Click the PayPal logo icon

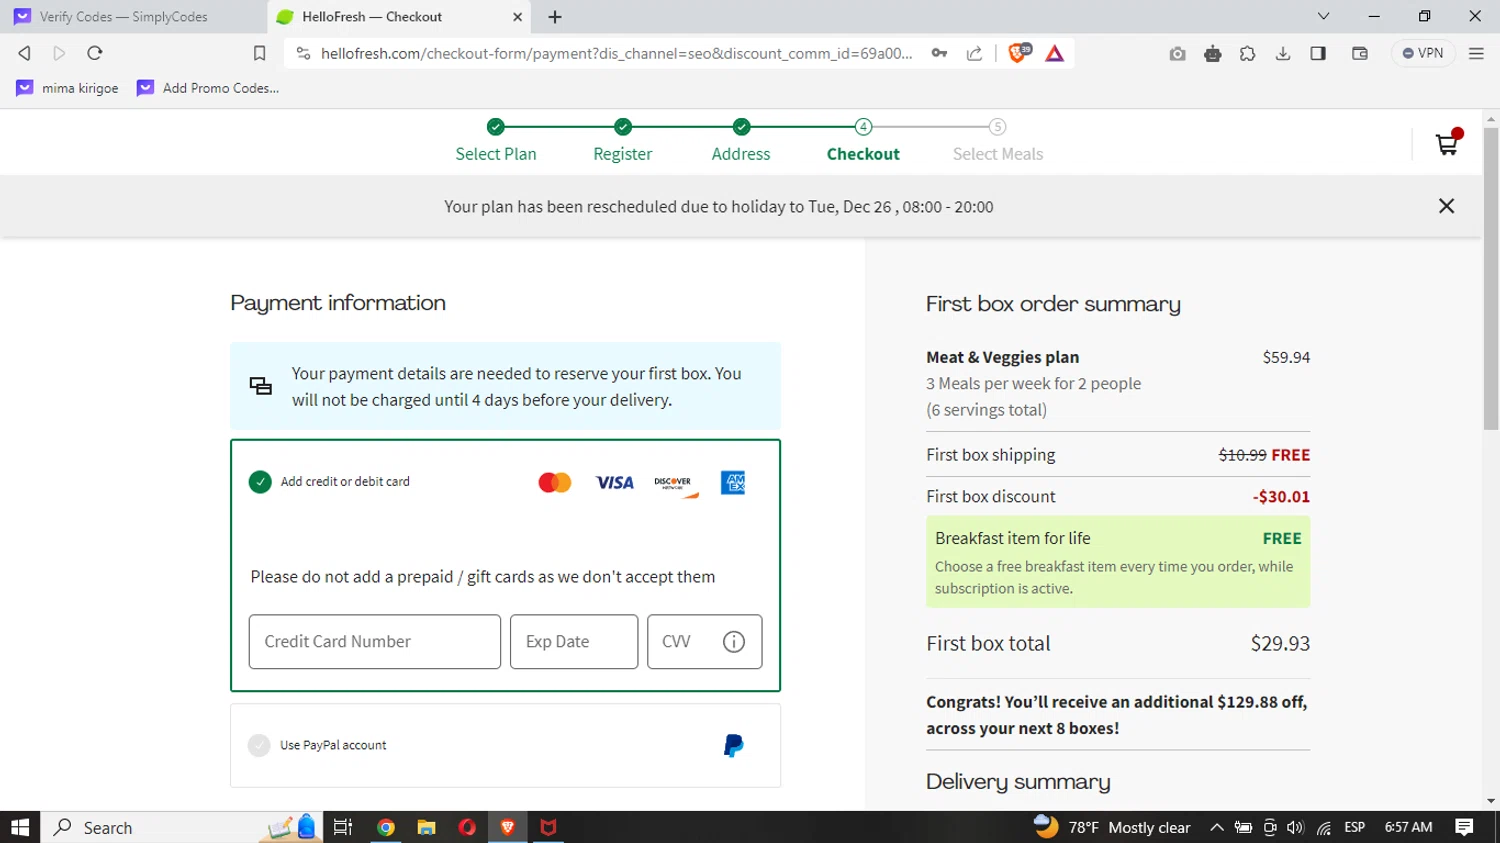point(733,745)
